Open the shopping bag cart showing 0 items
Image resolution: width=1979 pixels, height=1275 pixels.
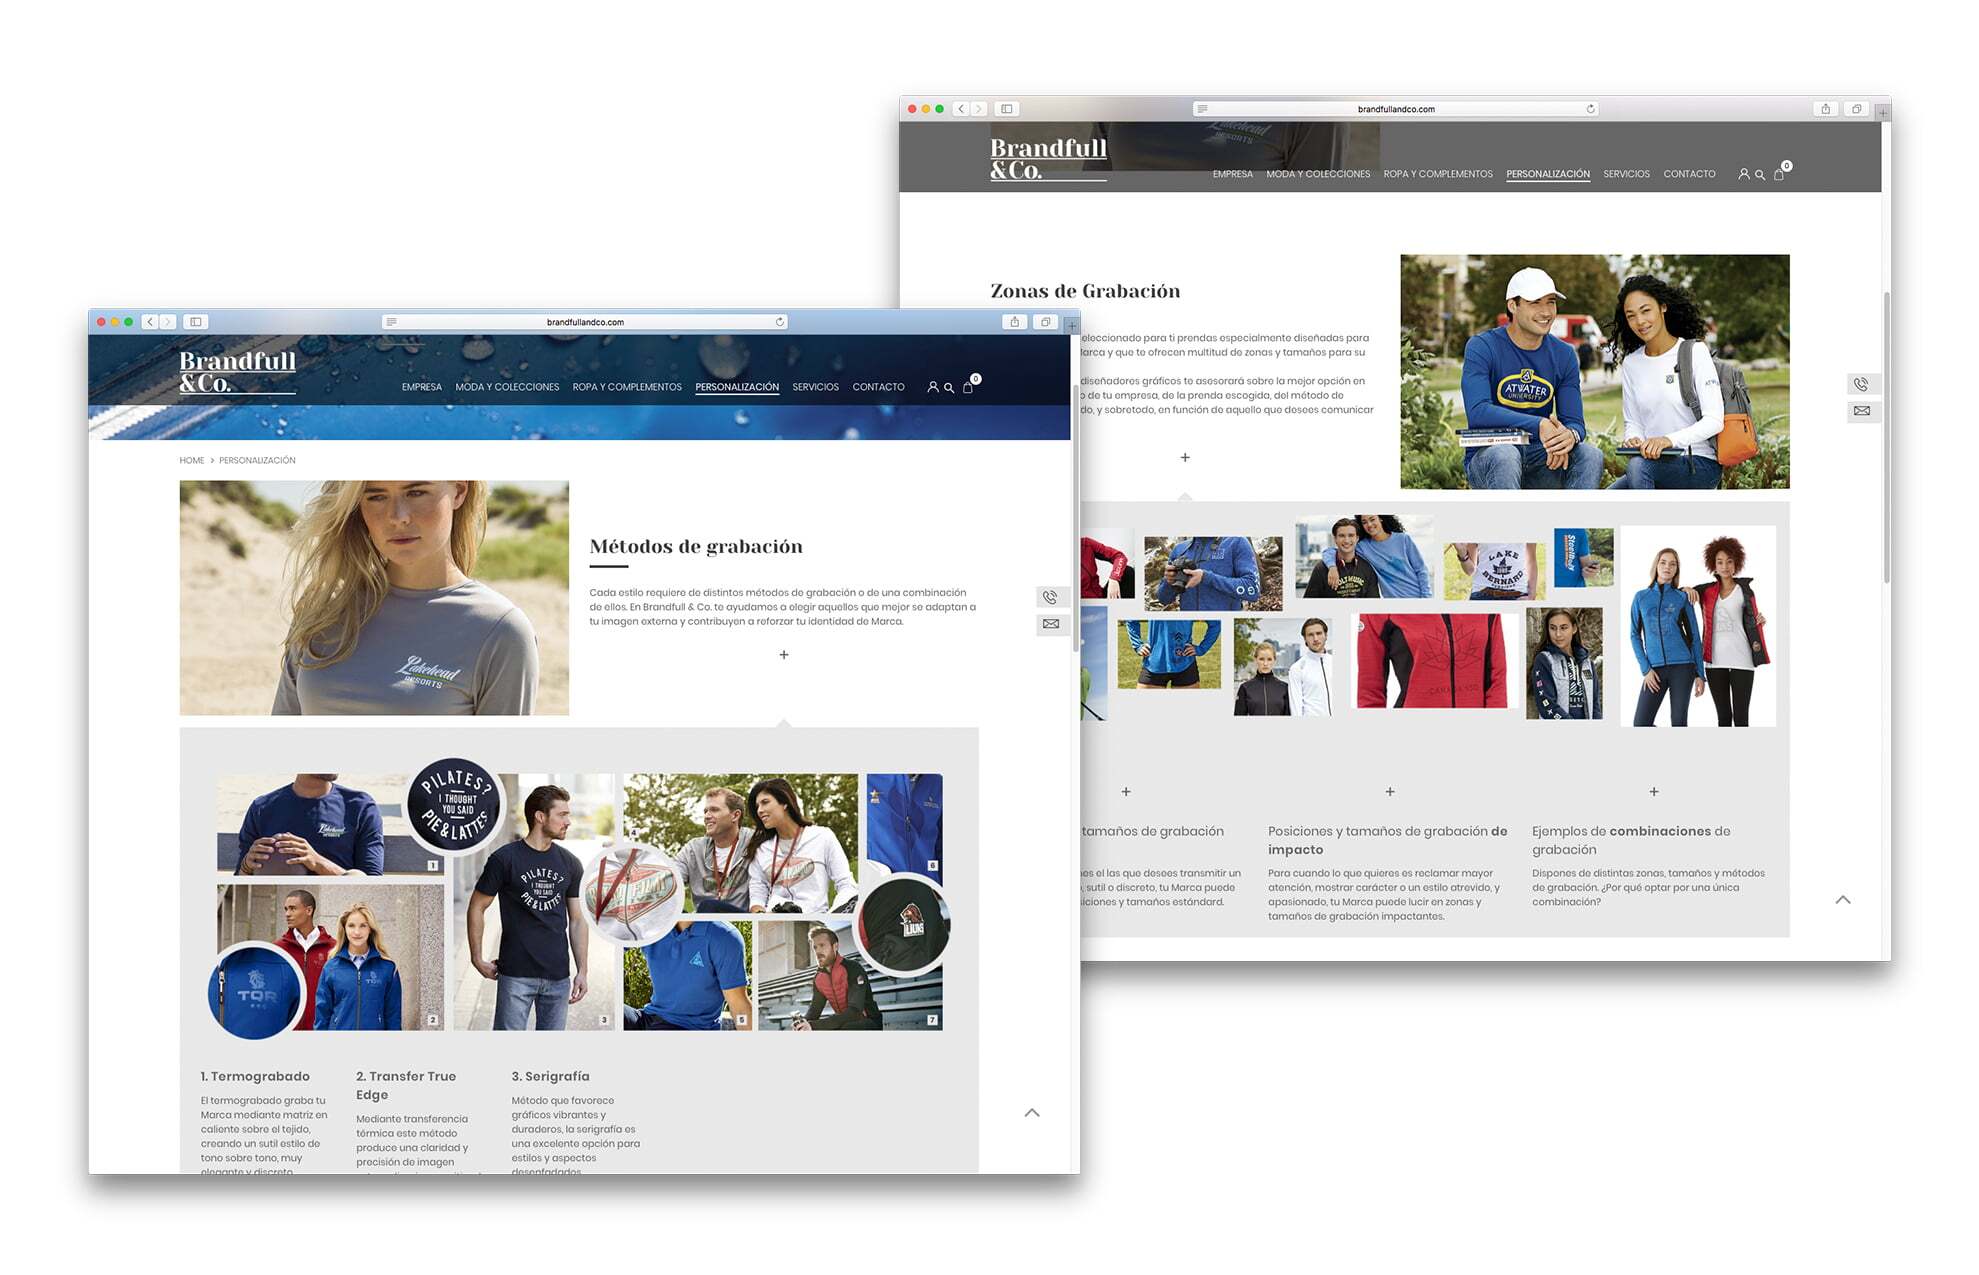pyautogui.click(x=967, y=386)
